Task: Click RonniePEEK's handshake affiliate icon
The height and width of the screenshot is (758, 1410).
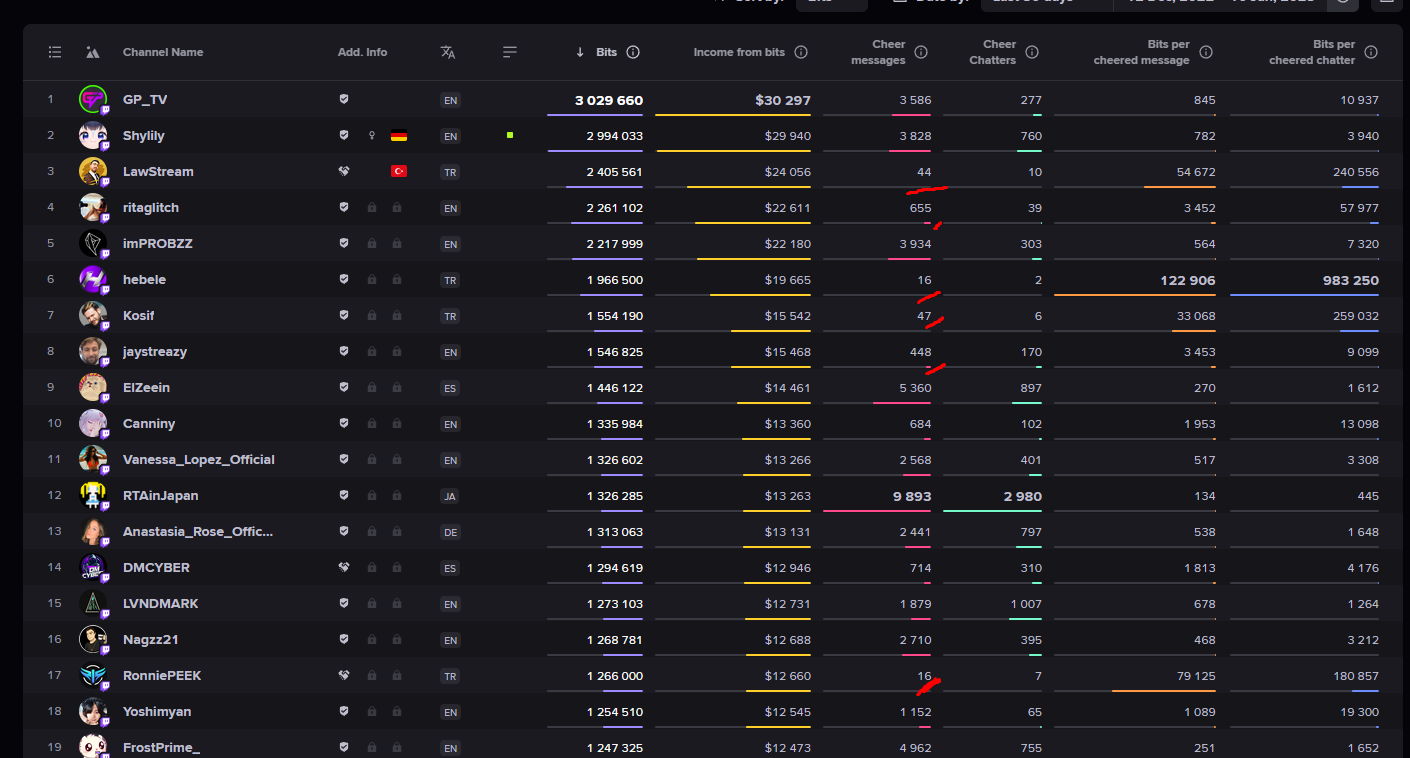Action: pyautogui.click(x=344, y=675)
